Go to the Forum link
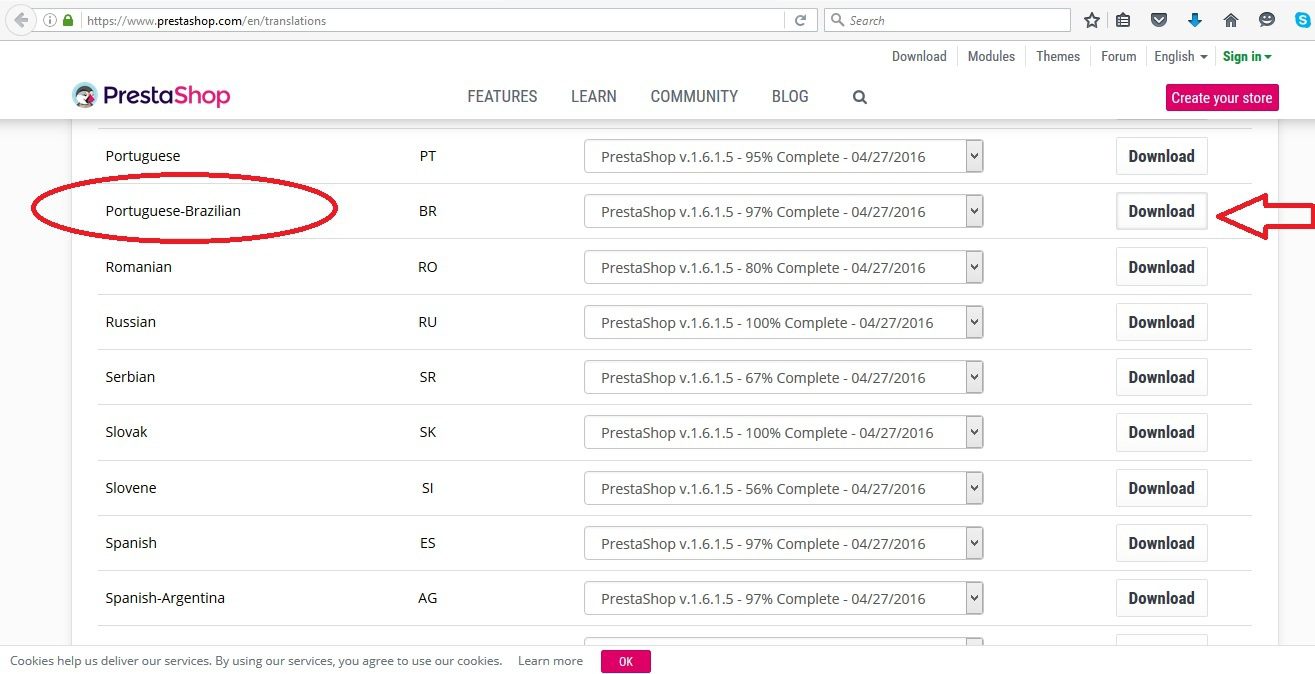Image resolution: width=1315 pixels, height=674 pixels. 1118,56
